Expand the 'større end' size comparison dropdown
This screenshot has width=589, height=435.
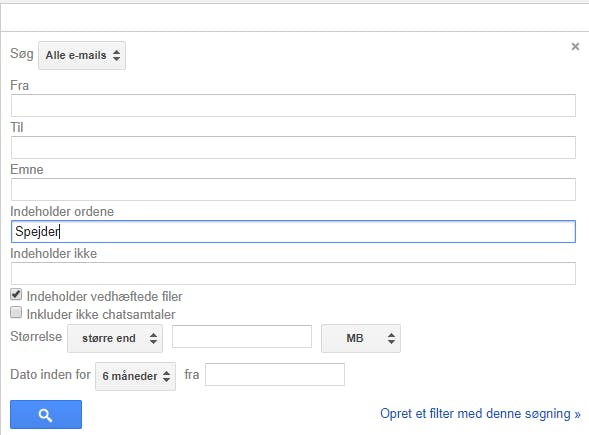pos(115,338)
